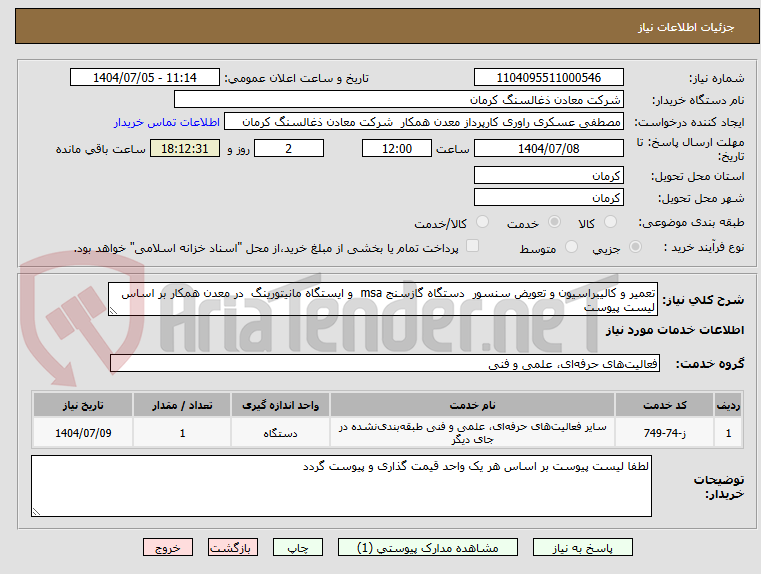
Task: Click the پاسخ به نیاز button
Action: [x=582, y=547]
